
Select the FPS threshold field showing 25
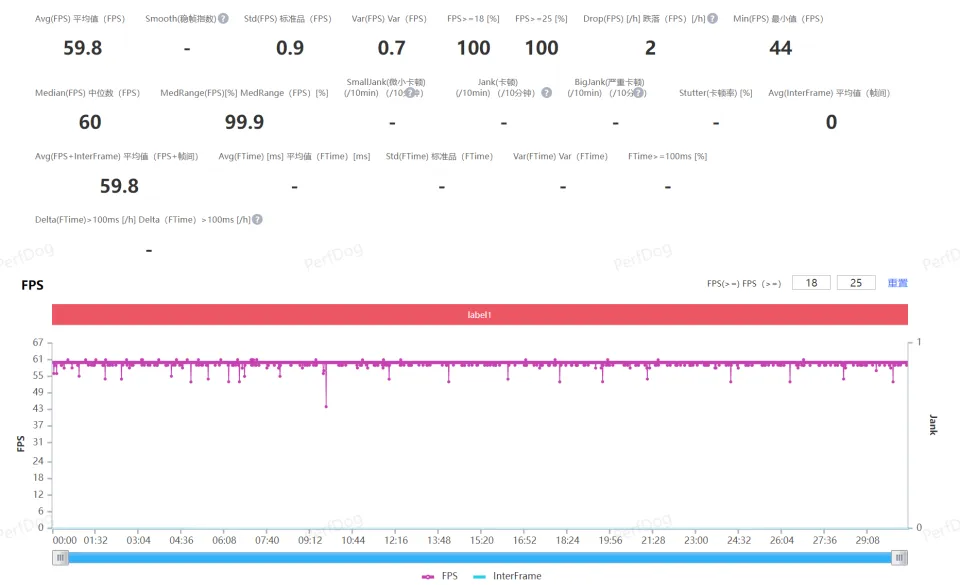856,283
